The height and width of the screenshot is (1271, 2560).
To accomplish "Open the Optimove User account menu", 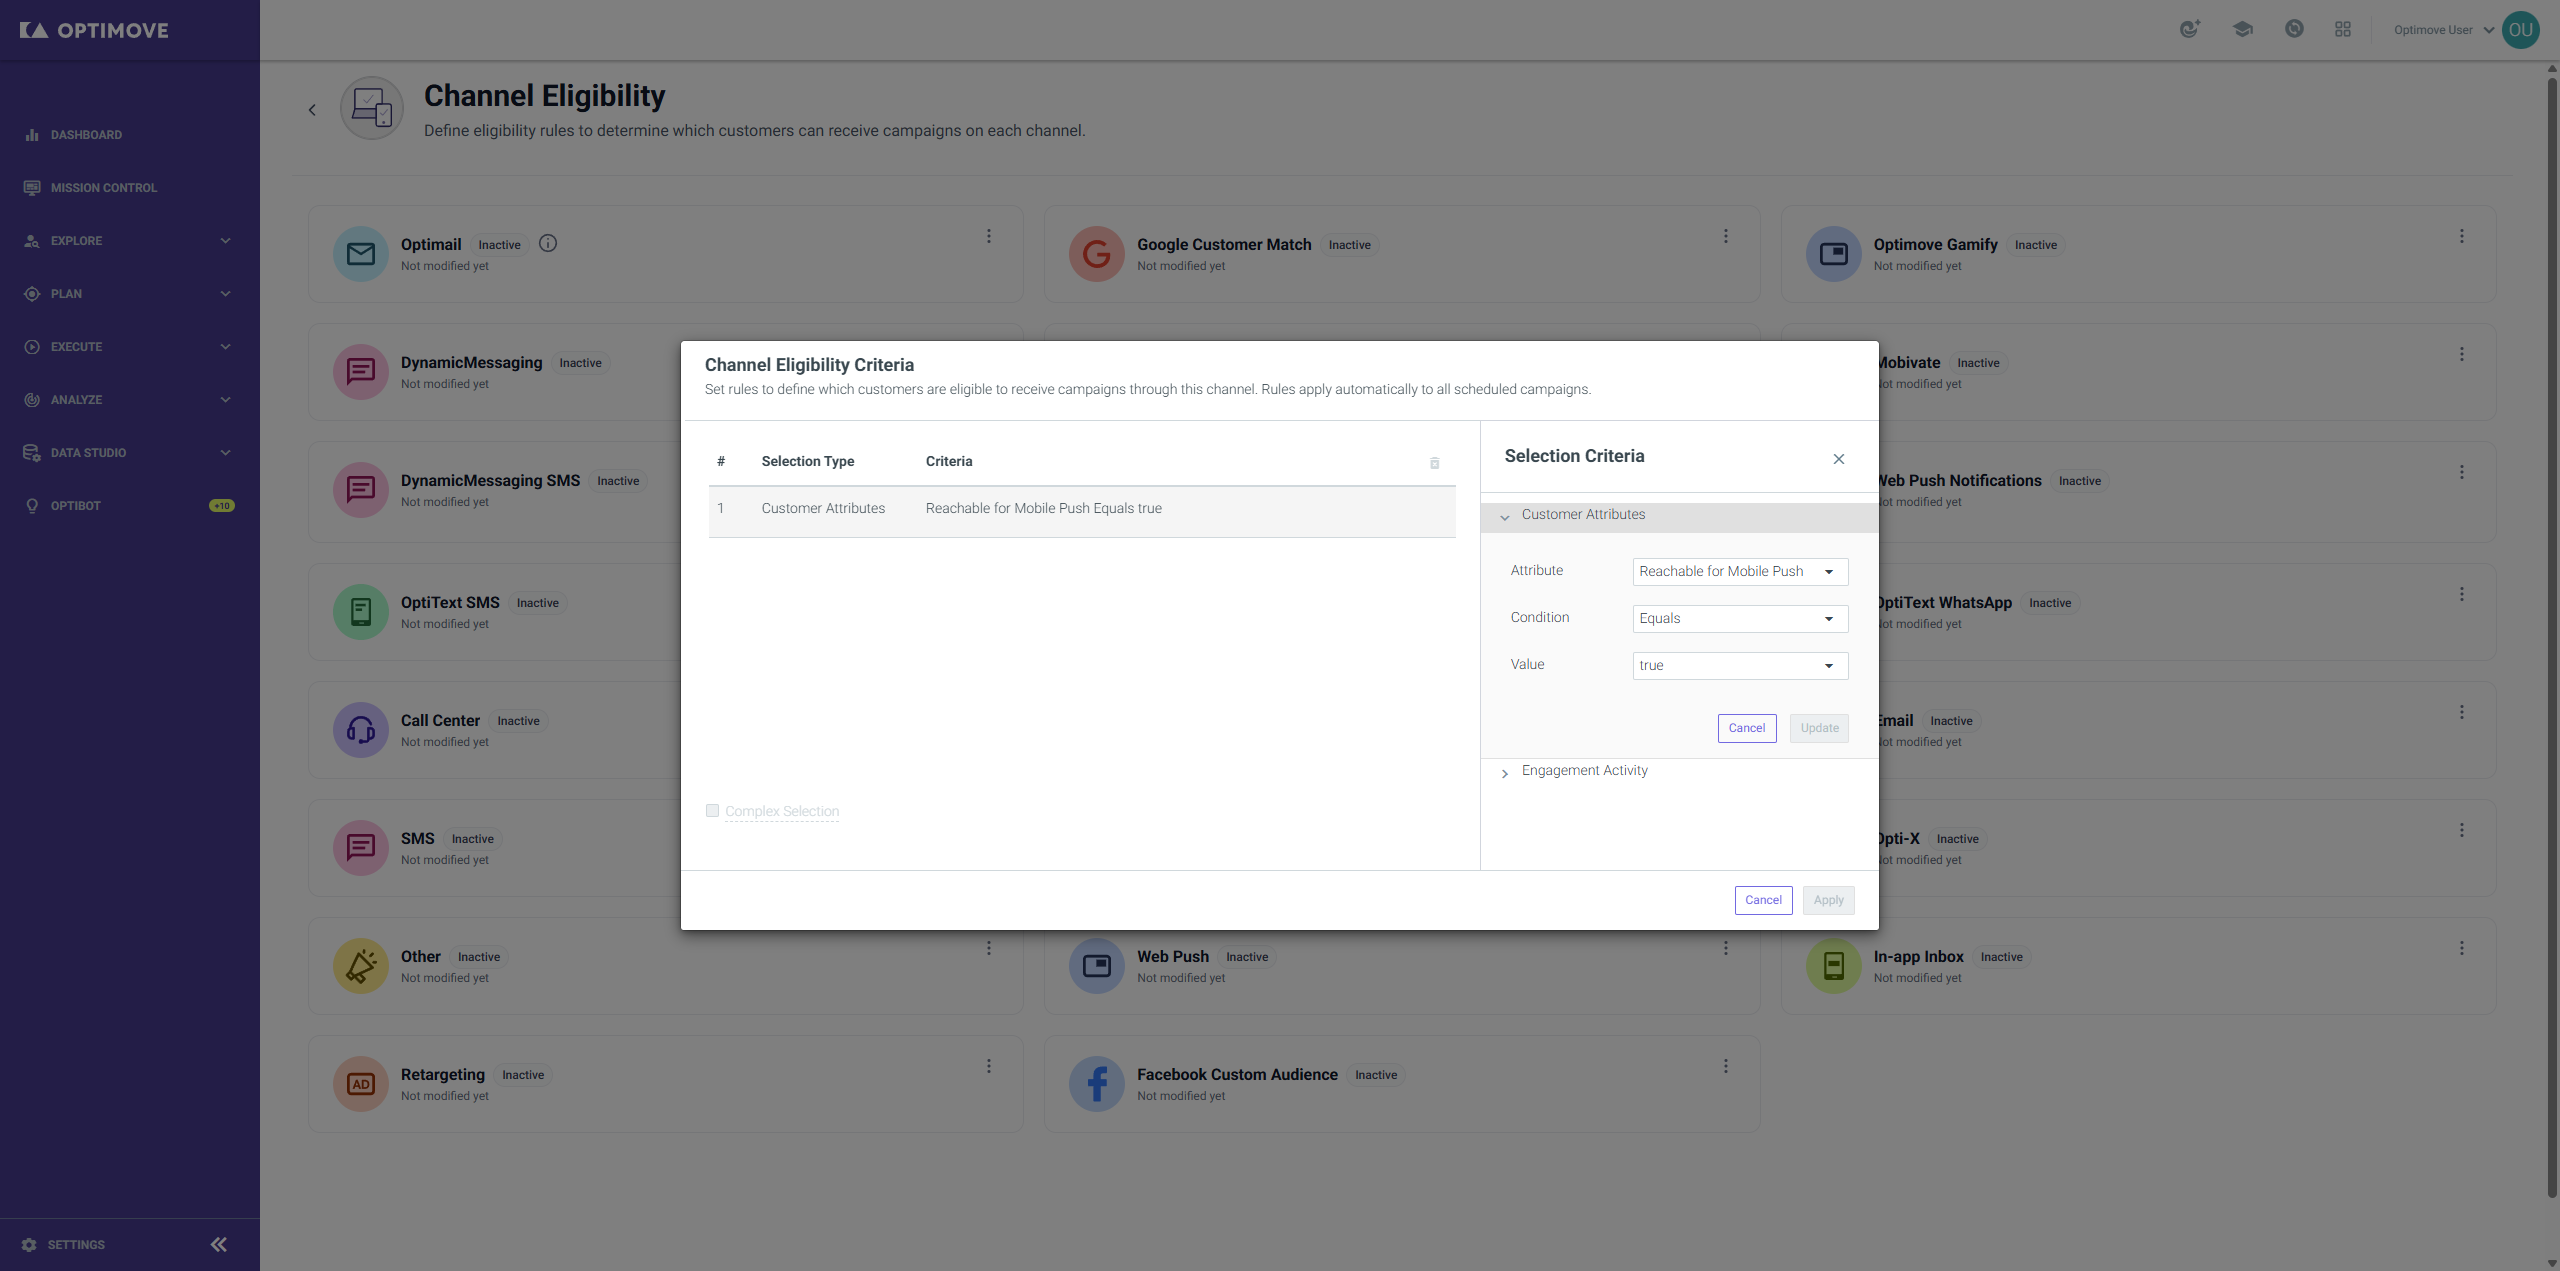I will (2444, 30).
